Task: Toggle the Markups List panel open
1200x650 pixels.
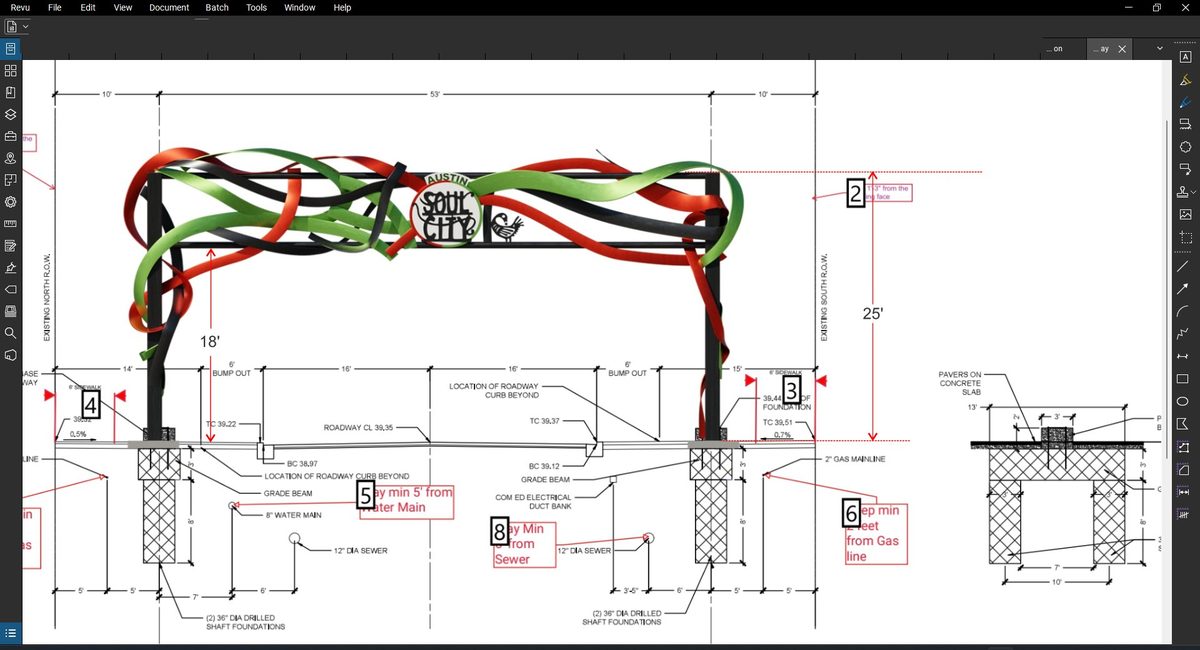Action: point(10,632)
